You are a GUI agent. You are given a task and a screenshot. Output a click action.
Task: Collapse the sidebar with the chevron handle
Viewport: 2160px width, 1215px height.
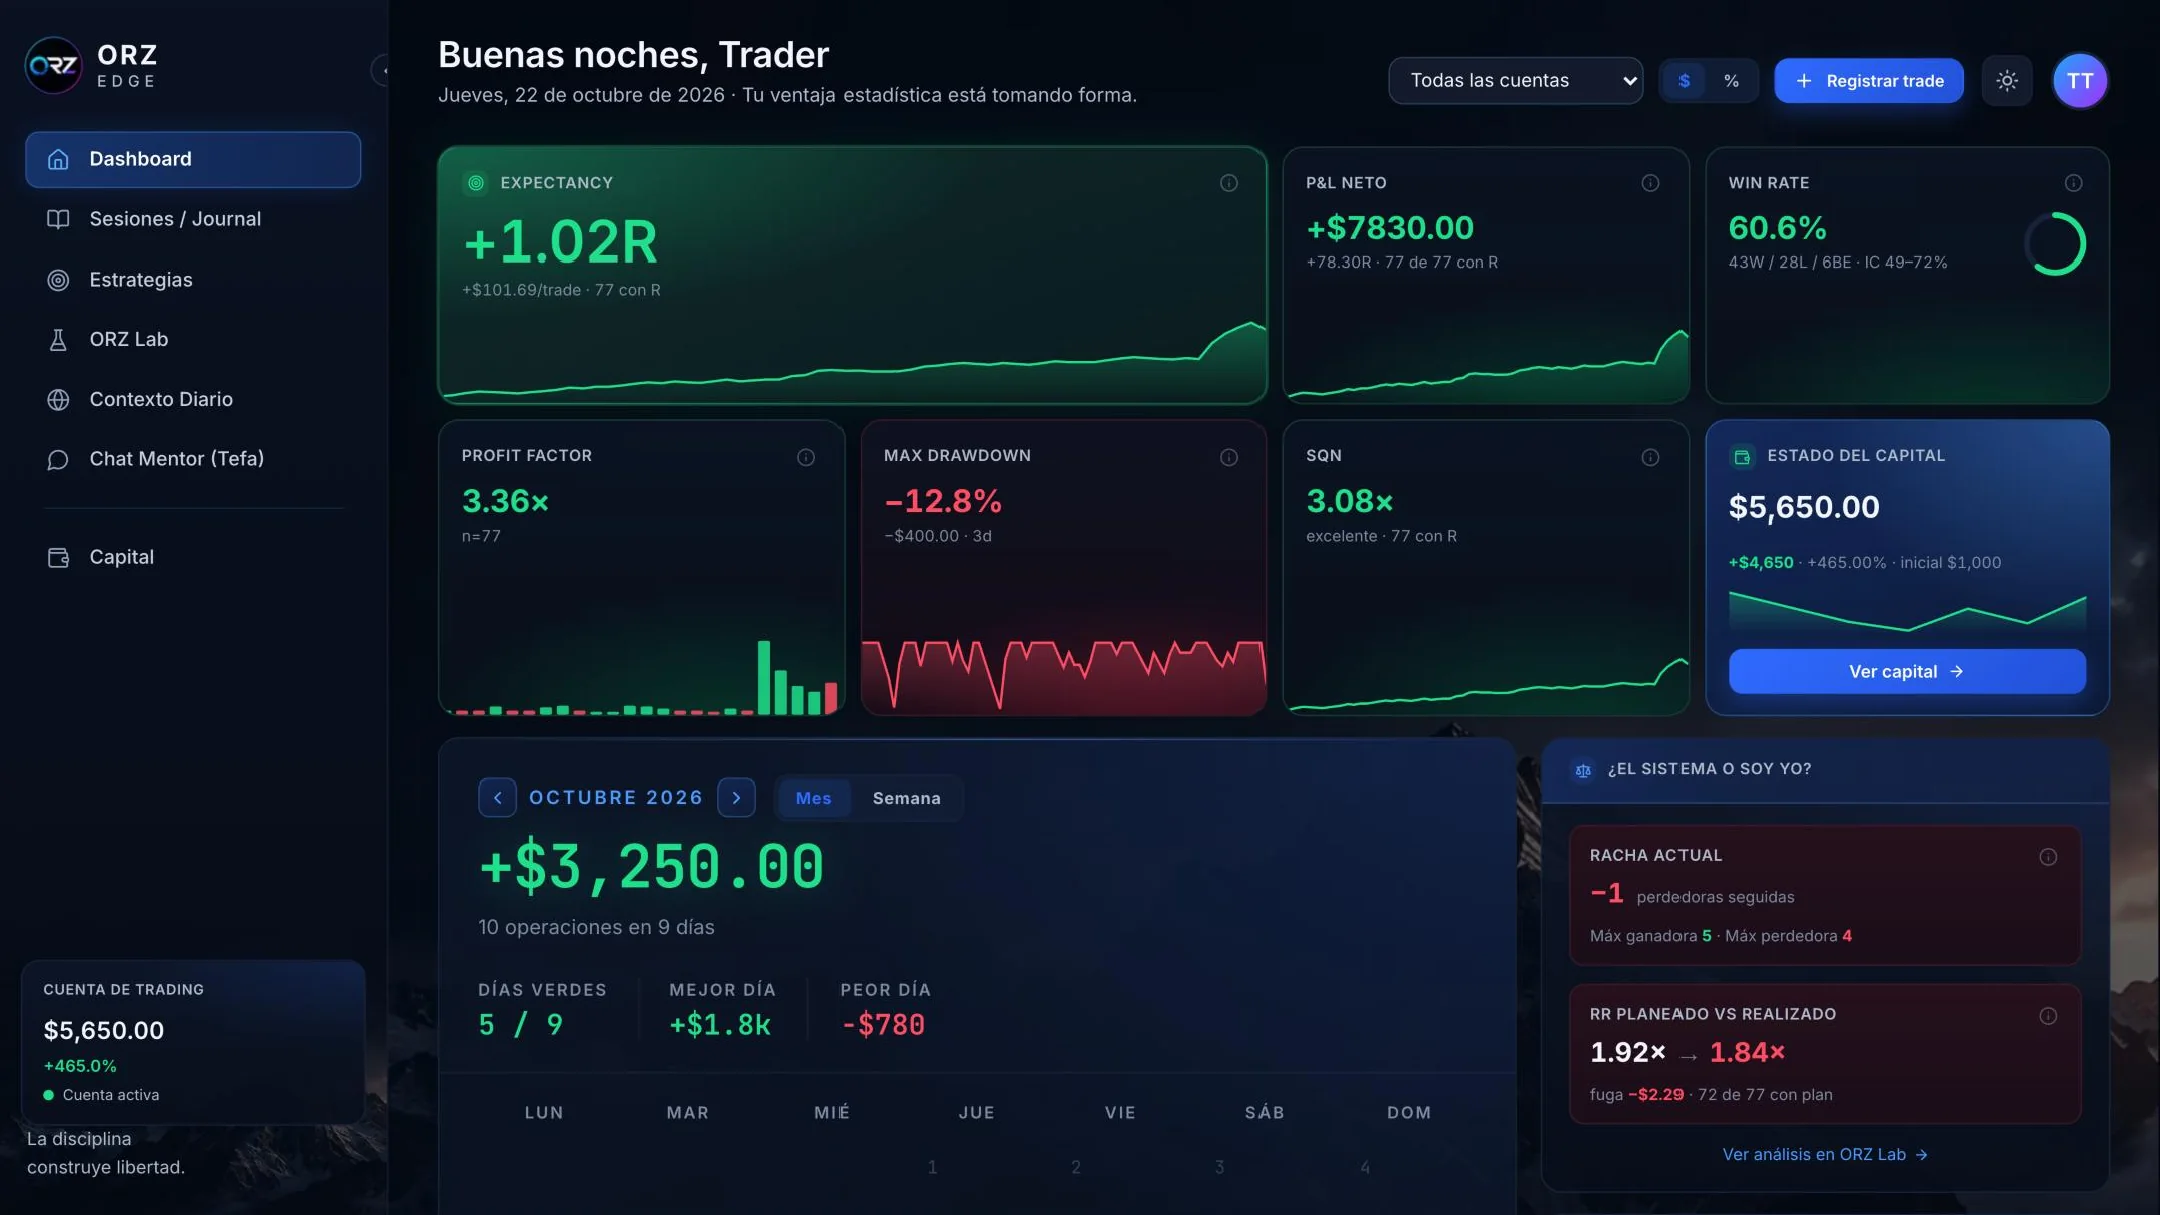click(381, 70)
